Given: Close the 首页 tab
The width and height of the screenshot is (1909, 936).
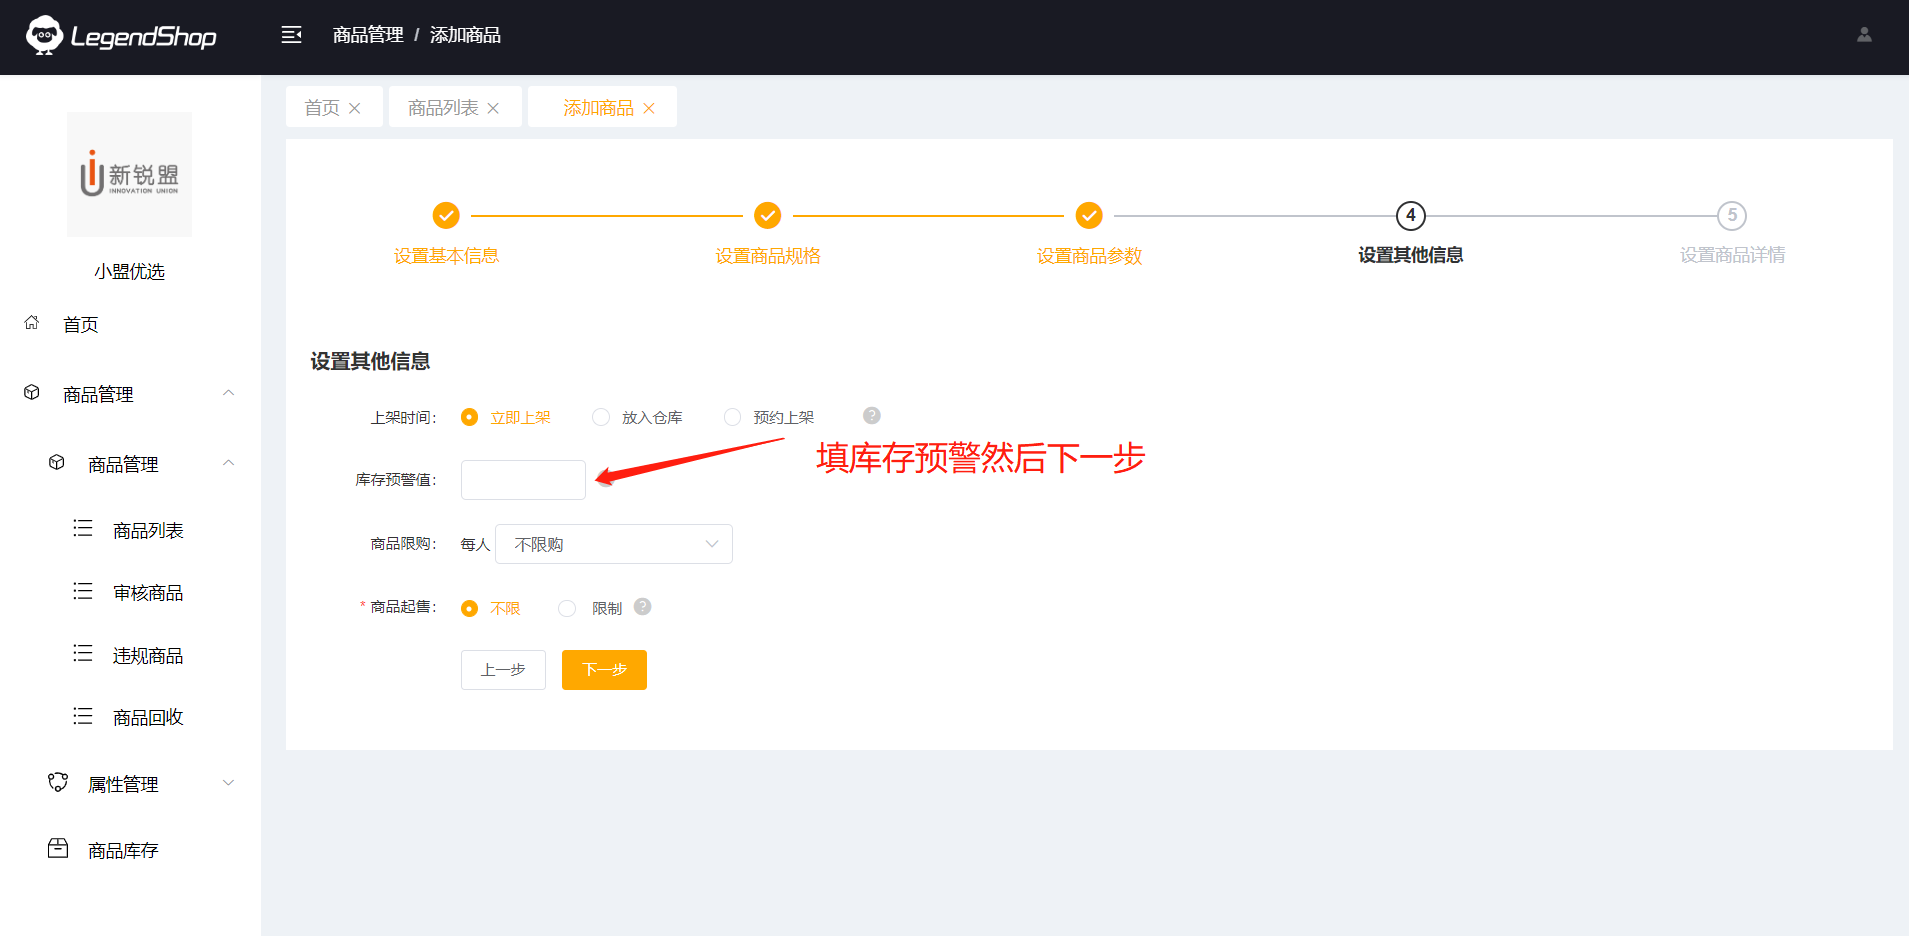Looking at the screenshot, I should coord(355,108).
